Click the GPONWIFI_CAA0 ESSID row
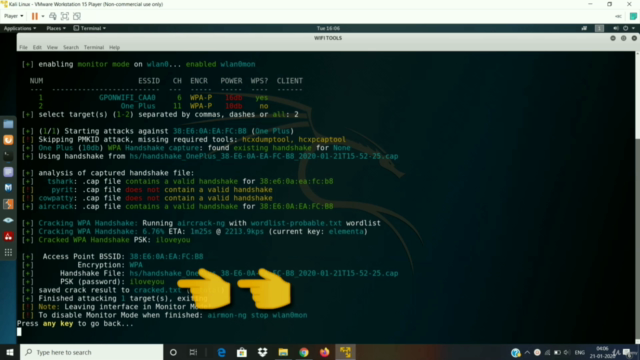This screenshot has height=360, width=640. [x=127, y=98]
